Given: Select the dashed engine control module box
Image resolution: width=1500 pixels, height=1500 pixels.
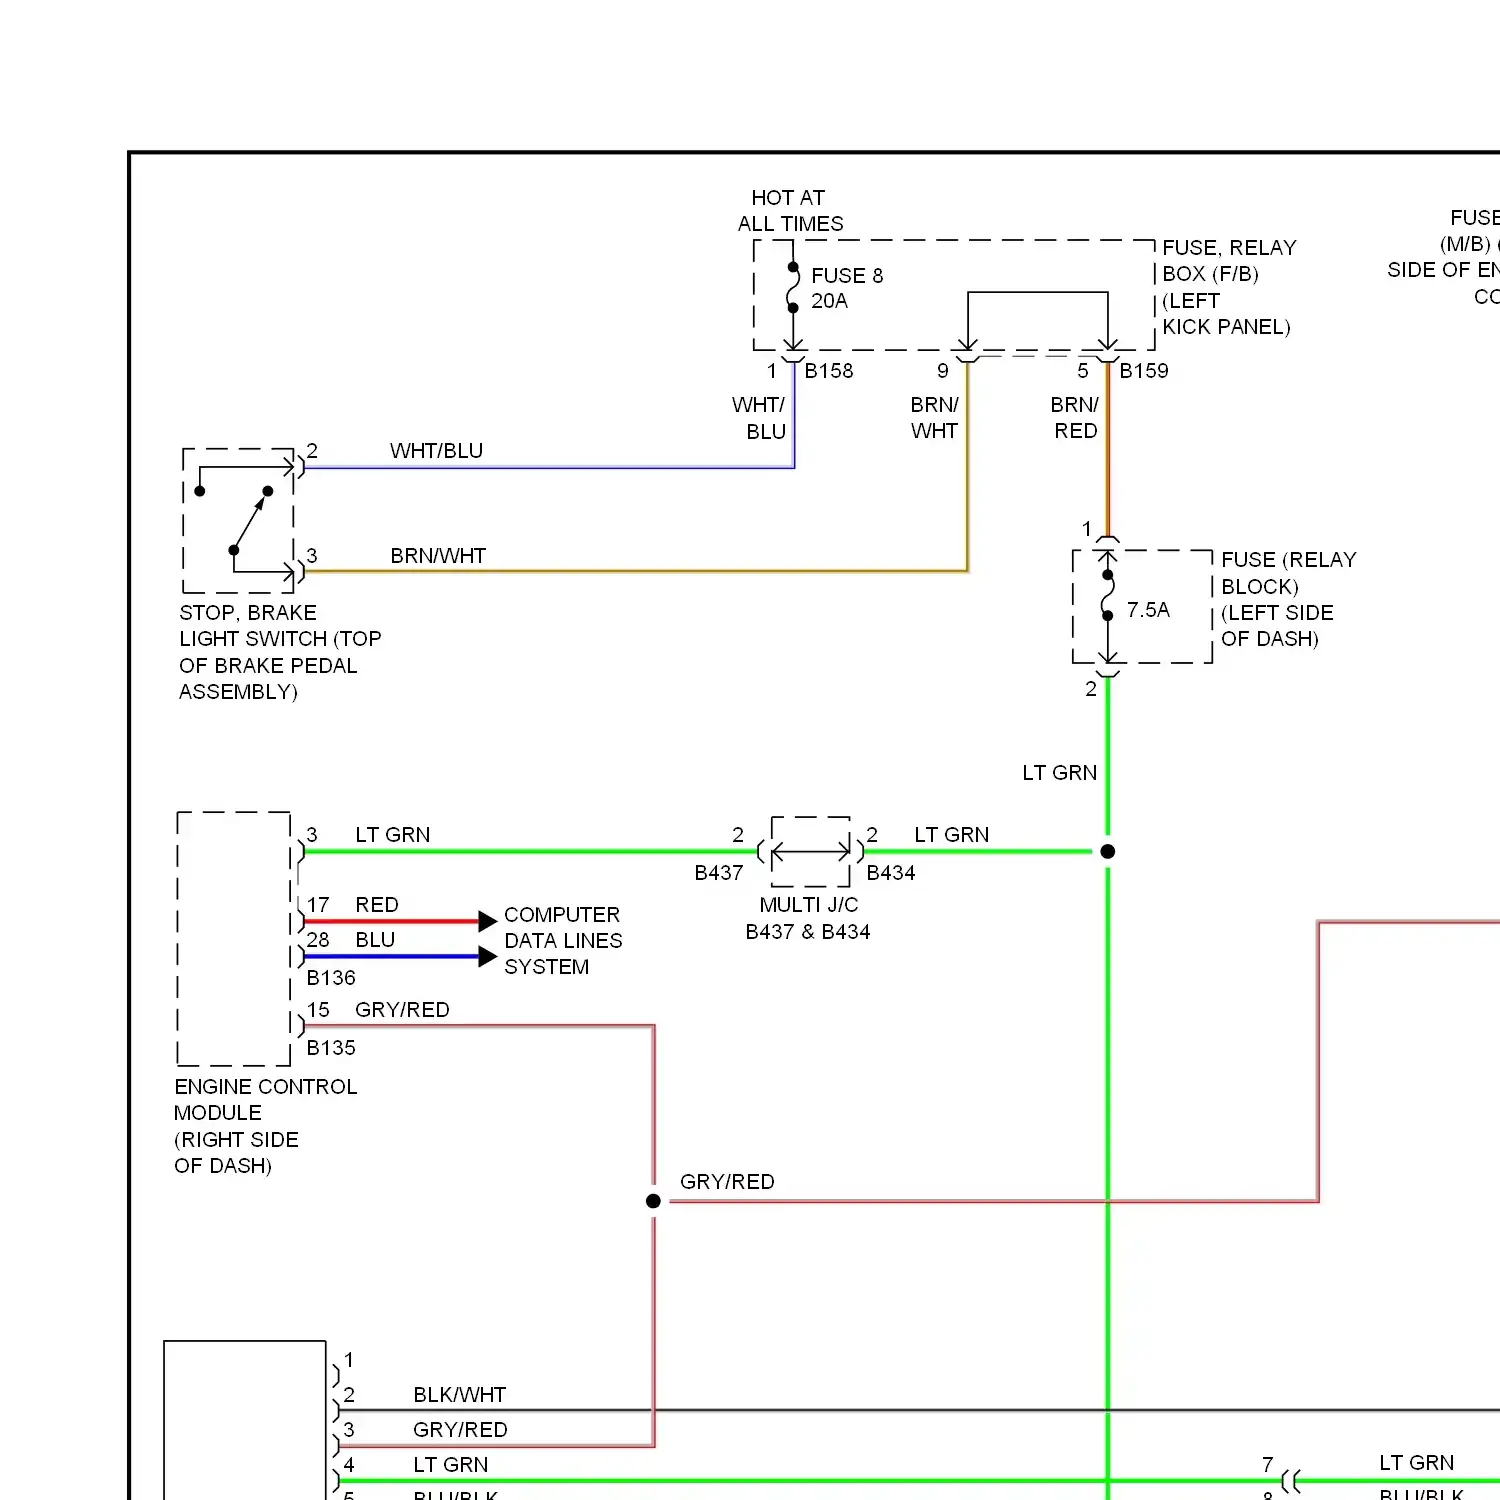Looking at the screenshot, I should pyautogui.click(x=234, y=939).
